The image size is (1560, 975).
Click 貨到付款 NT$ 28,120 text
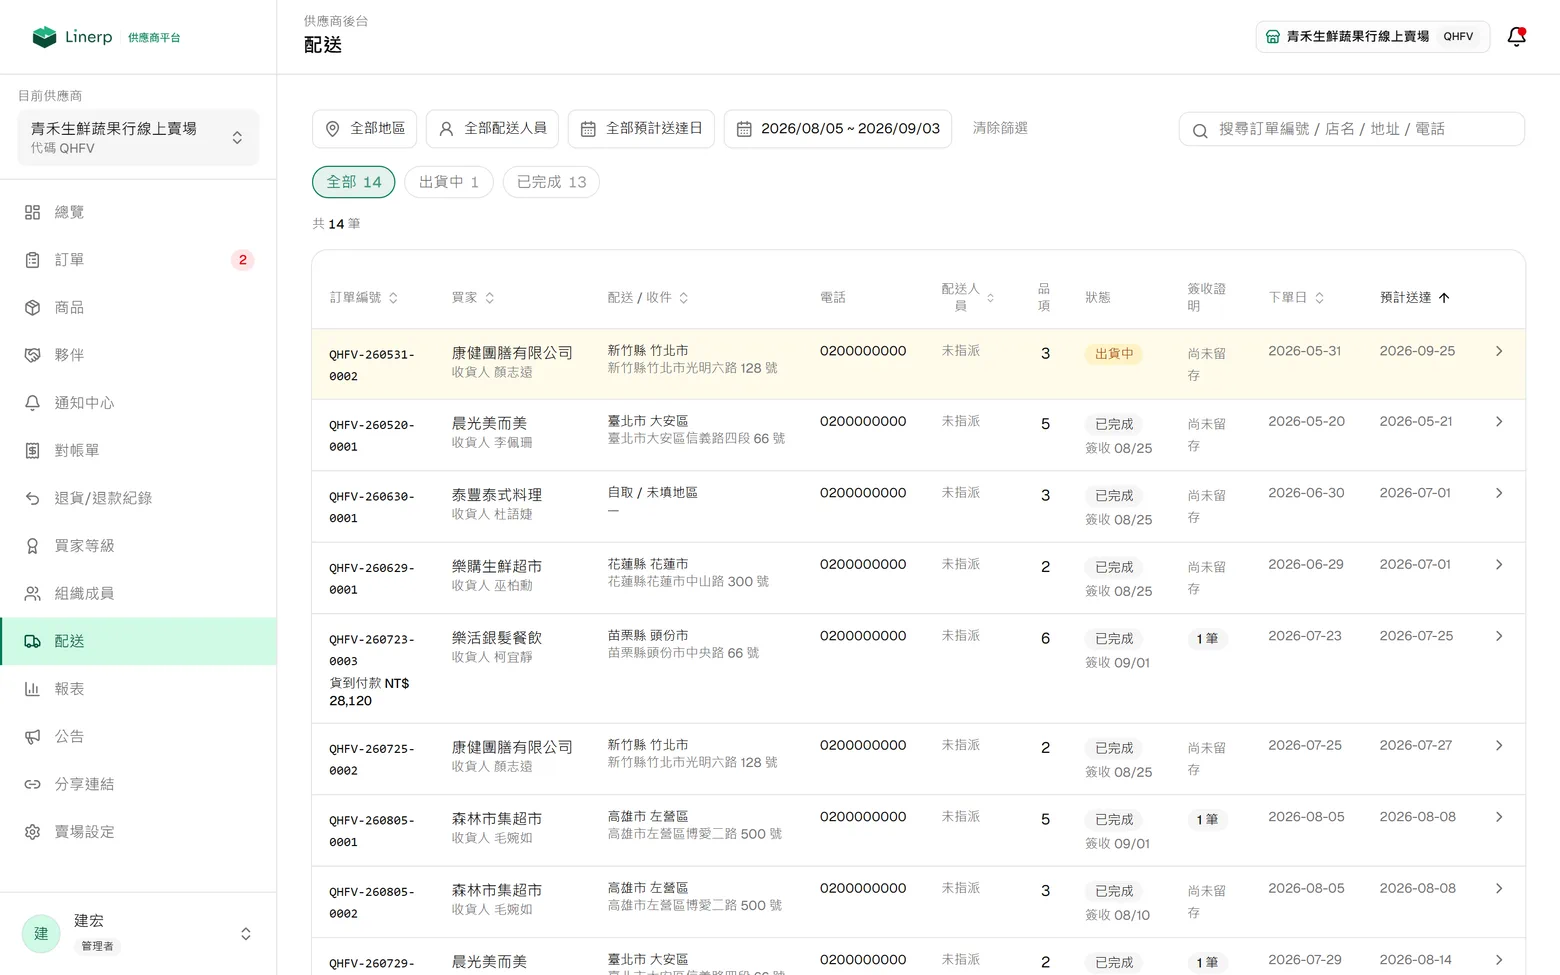369,692
